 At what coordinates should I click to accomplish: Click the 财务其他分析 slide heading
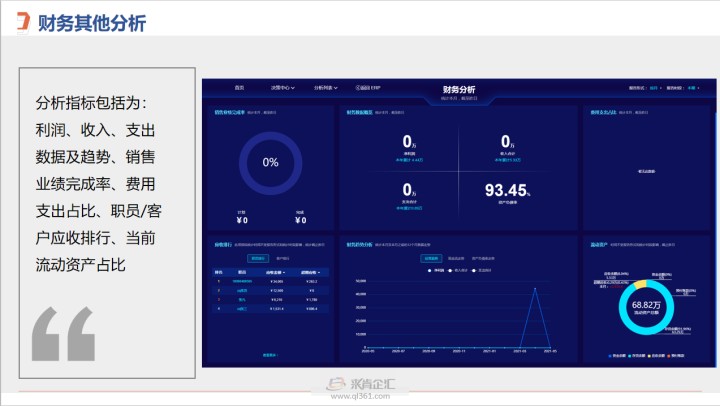point(92,23)
